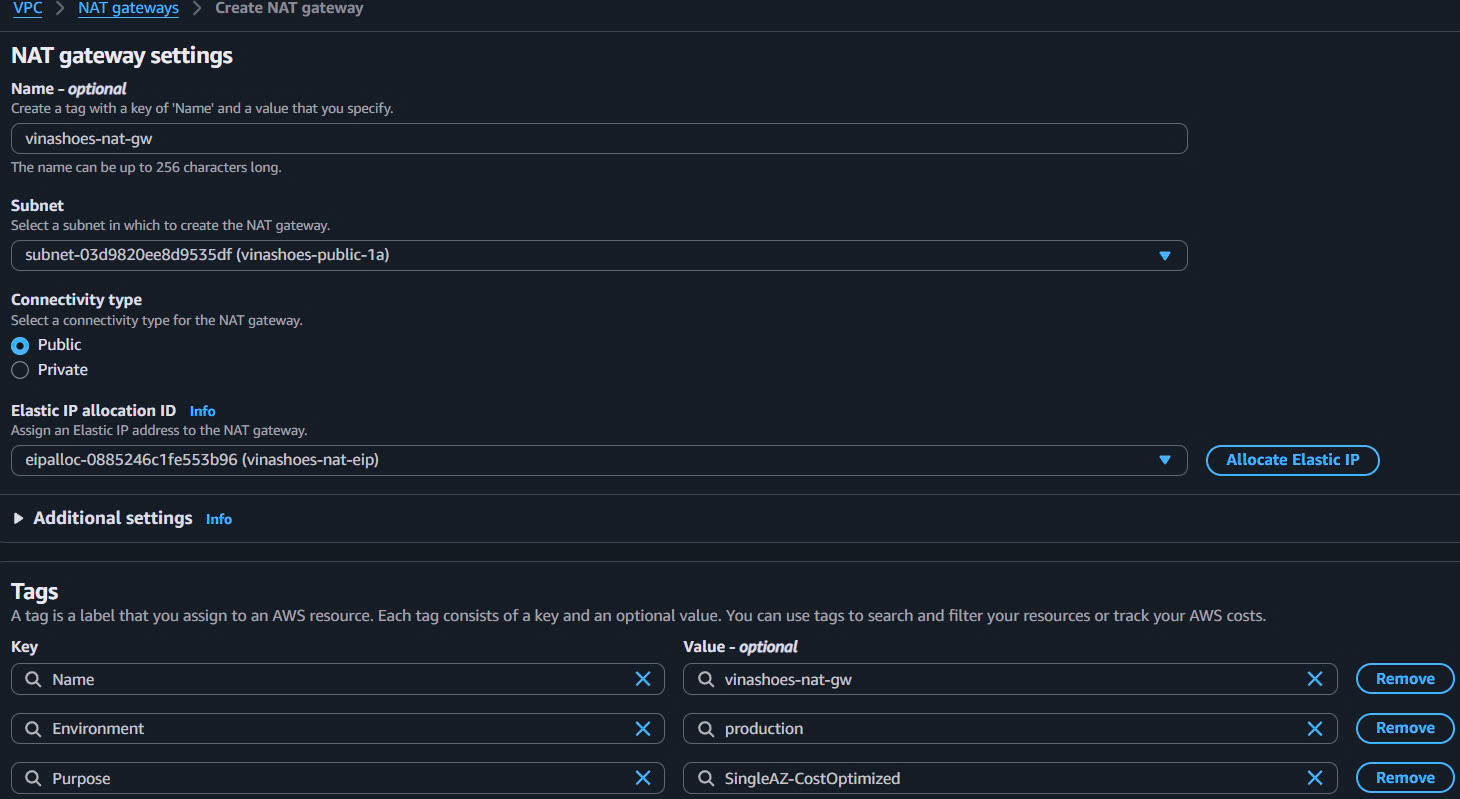Select the Public connectivity type
Image resolution: width=1460 pixels, height=799 pixels.
(x=20, y=345)
